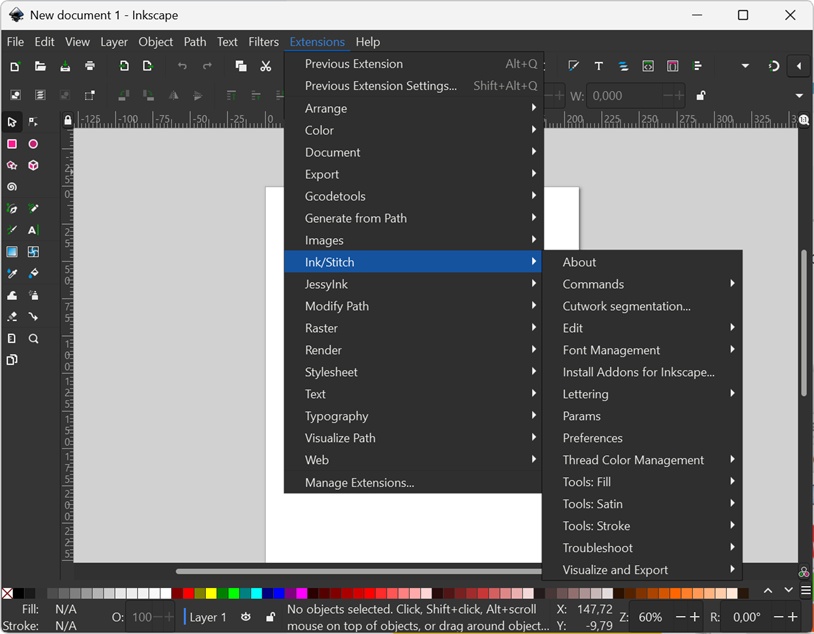
Task: Click the Open file folder icon
Action: point(40,66)
